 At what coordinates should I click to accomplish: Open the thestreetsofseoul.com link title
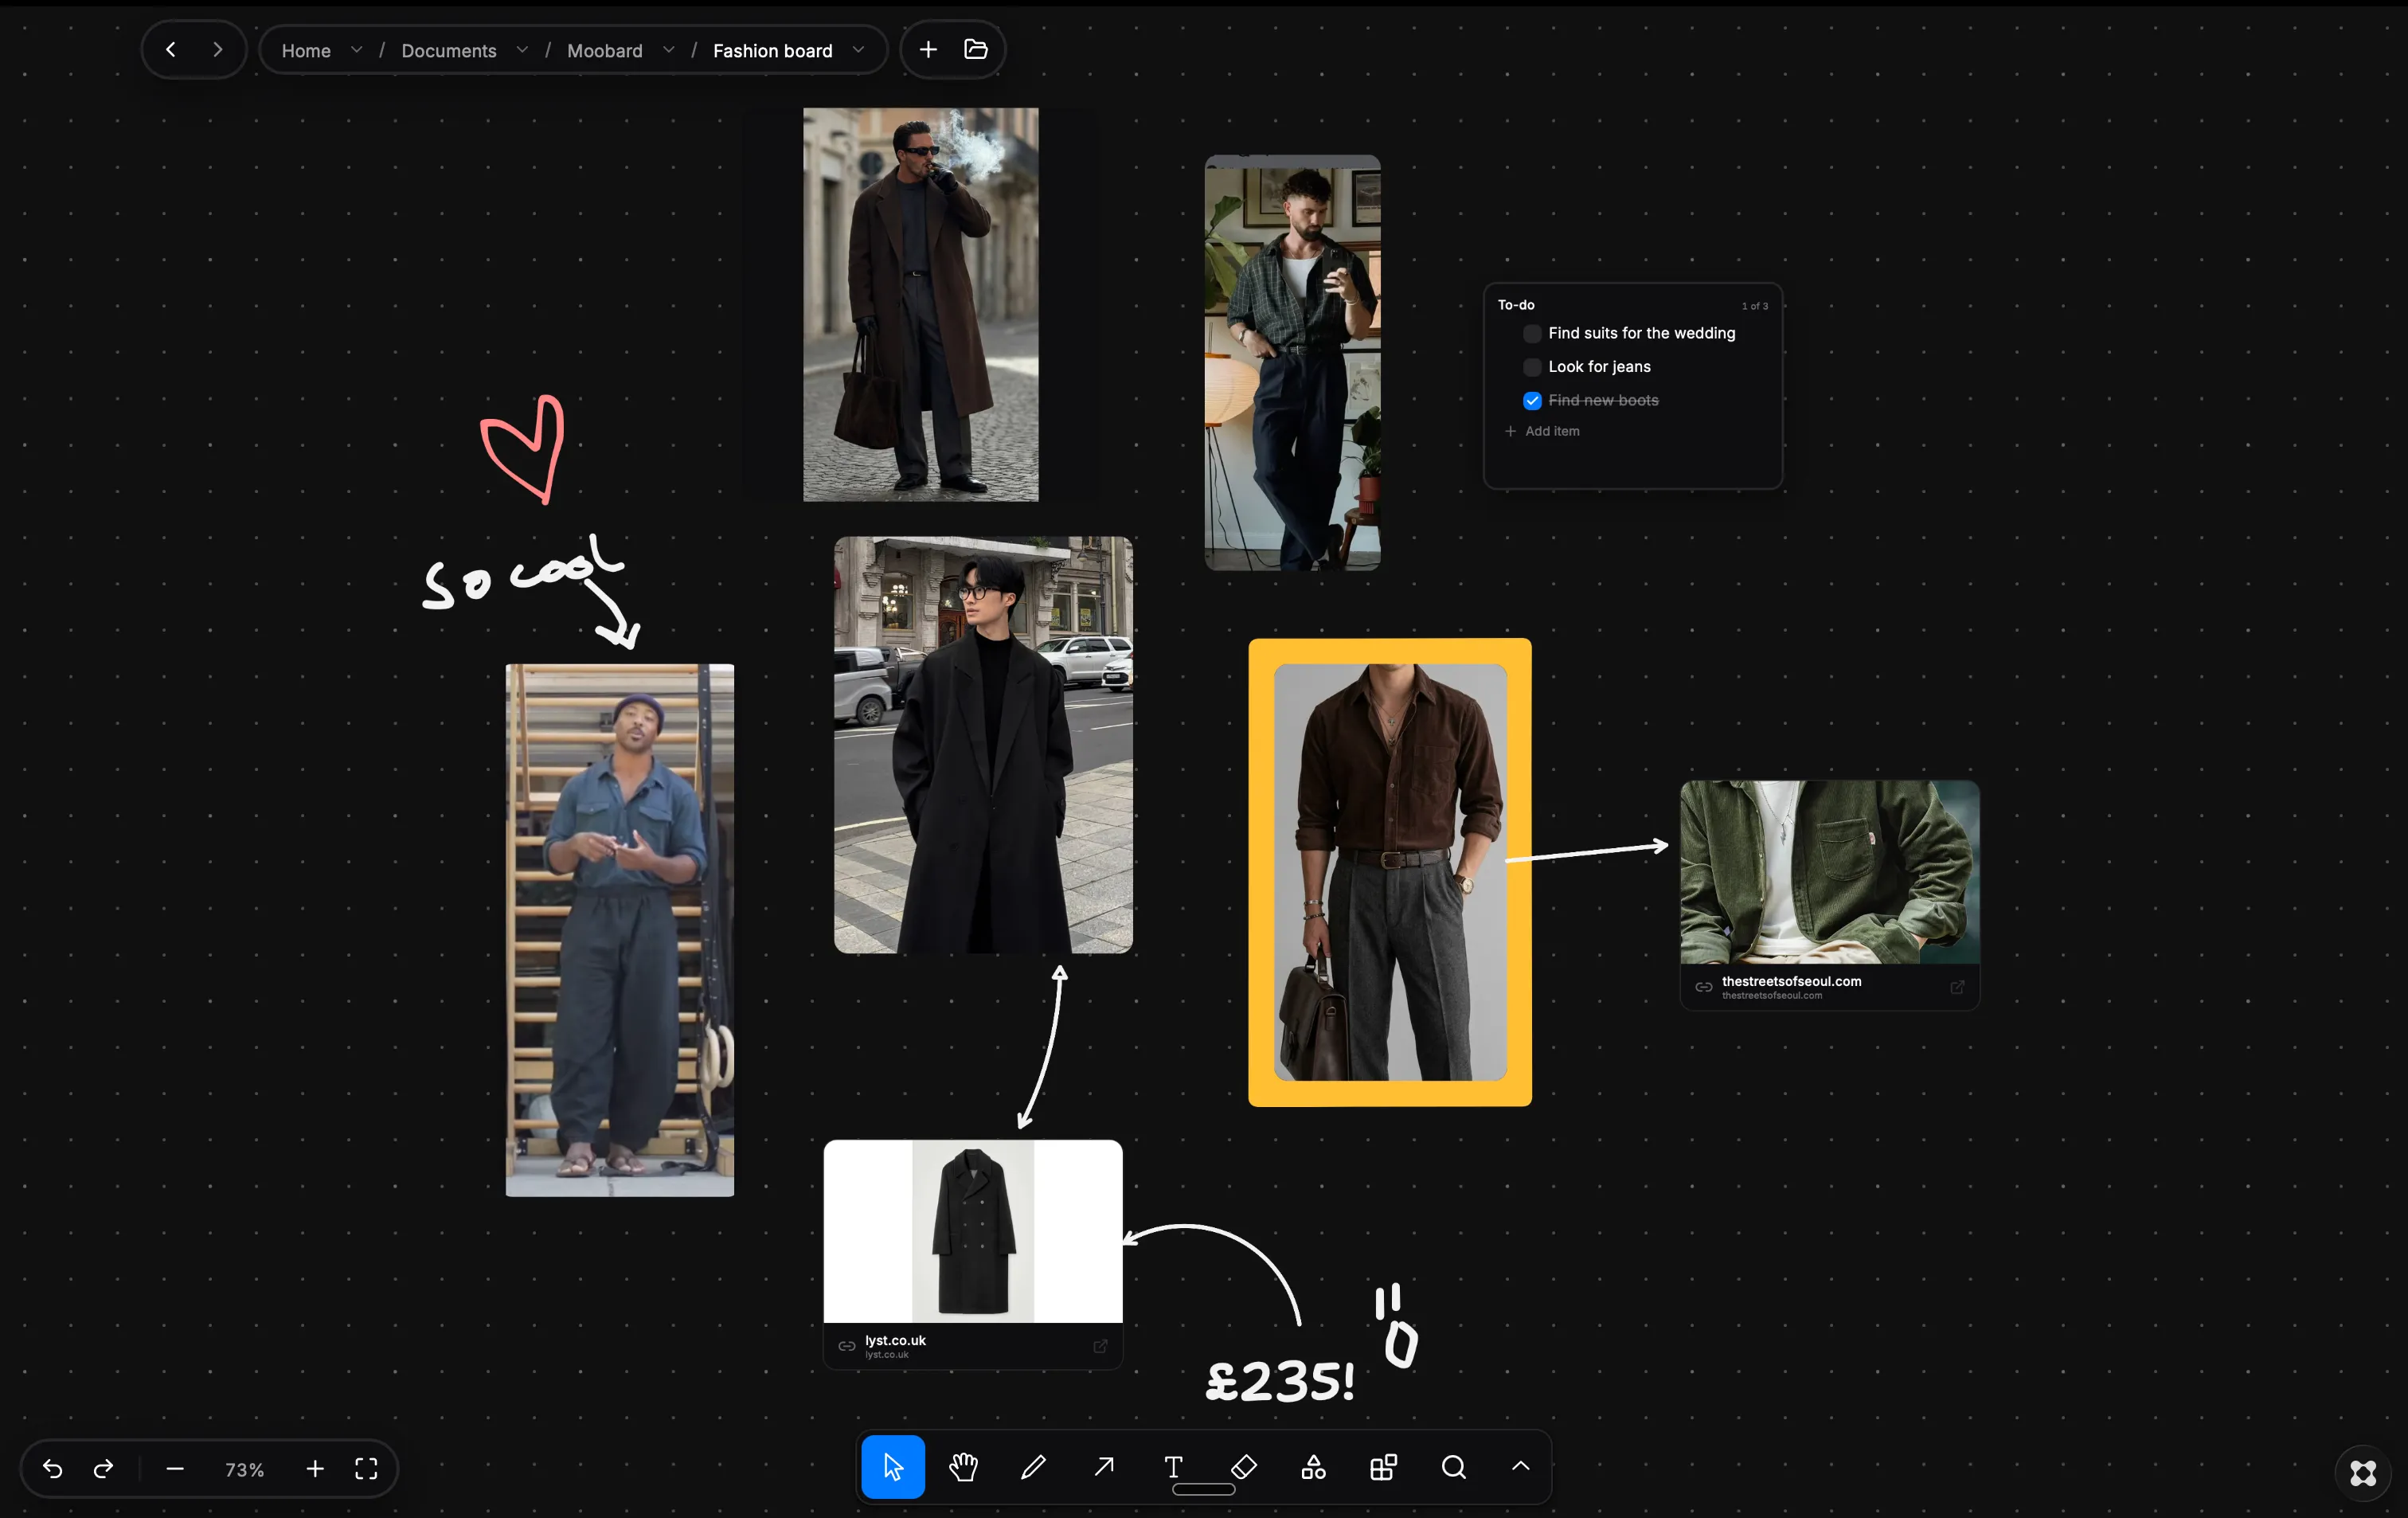pyautogui.click(x=1791, y=981)
